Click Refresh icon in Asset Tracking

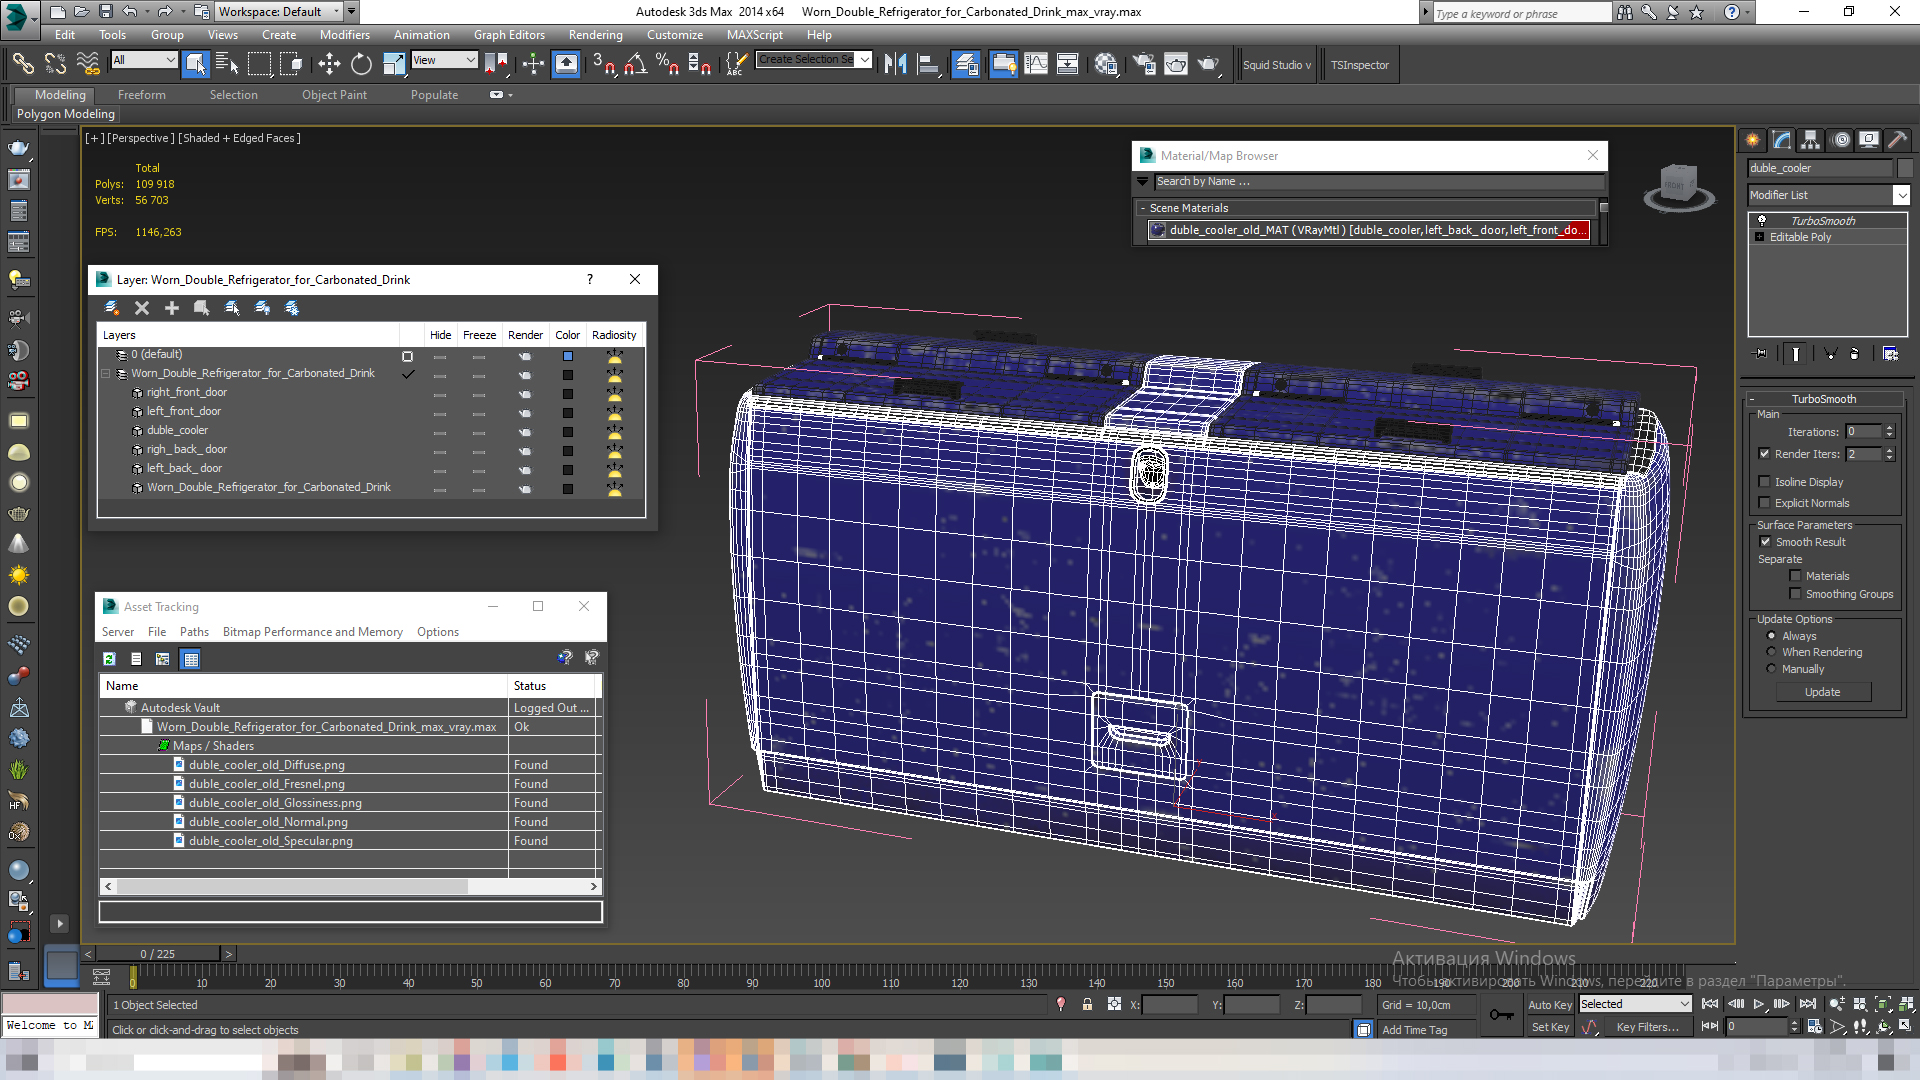click(x=110, y=659)
